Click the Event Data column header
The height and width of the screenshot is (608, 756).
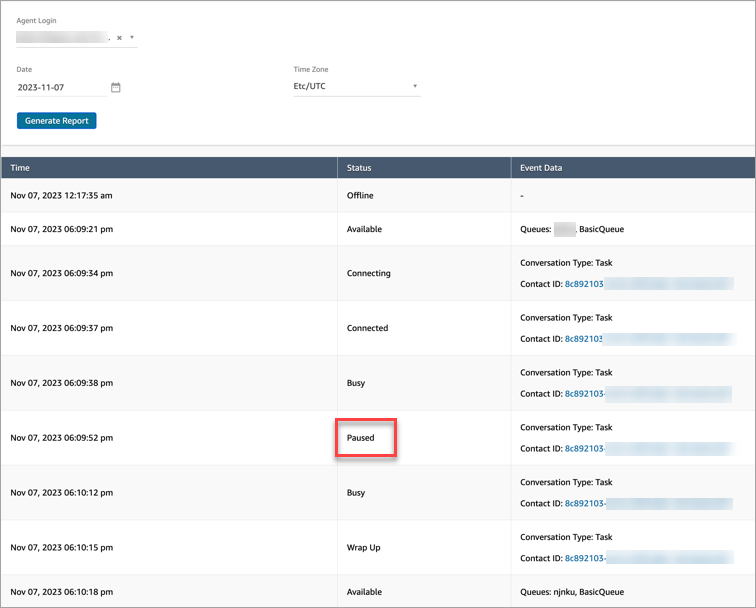(x=541, y=168)
